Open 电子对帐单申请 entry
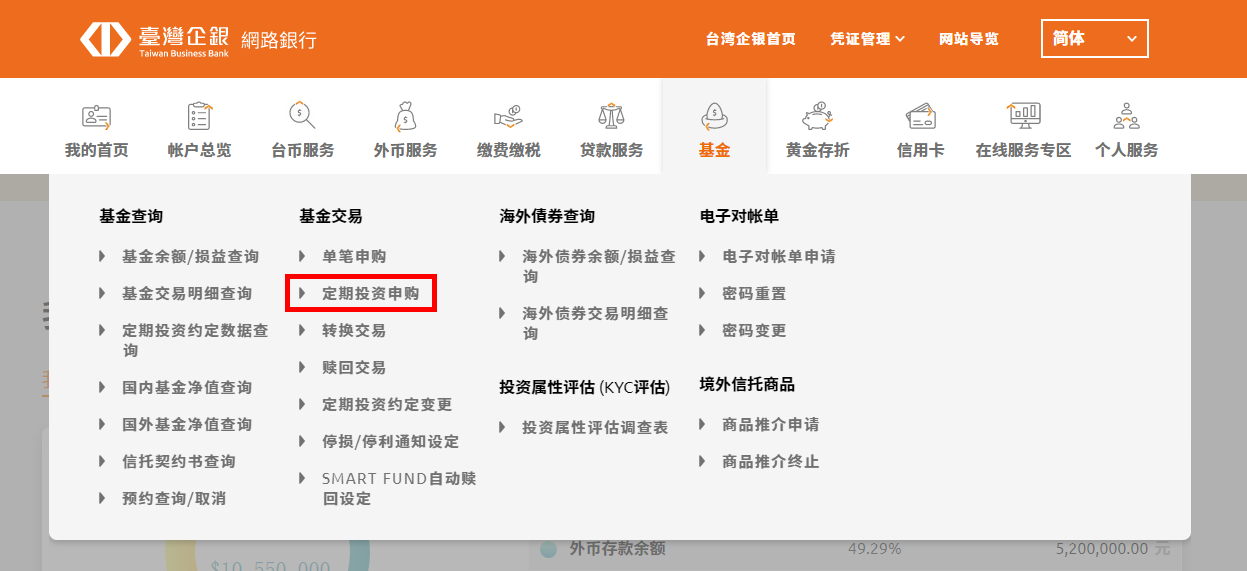 tap(778, 257)
